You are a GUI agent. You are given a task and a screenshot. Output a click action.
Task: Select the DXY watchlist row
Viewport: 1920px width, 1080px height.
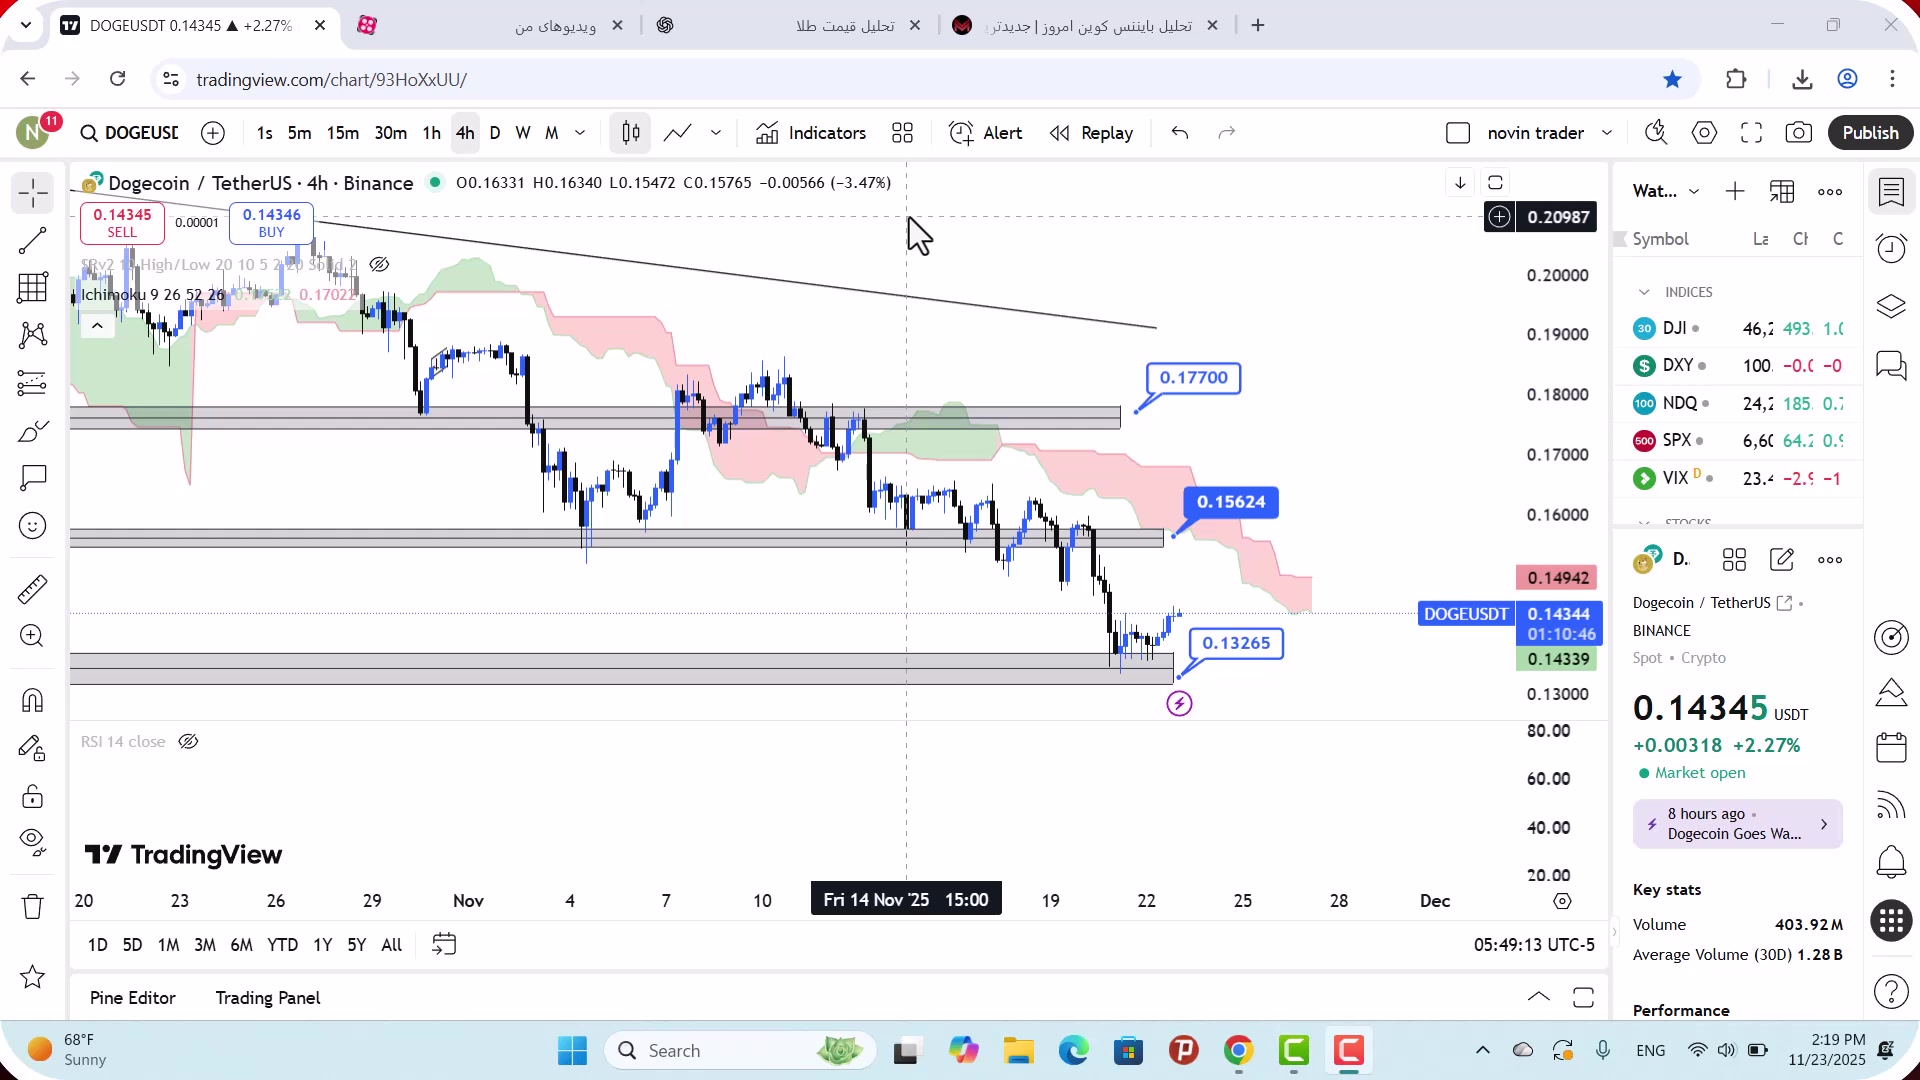click(1738, 366)
